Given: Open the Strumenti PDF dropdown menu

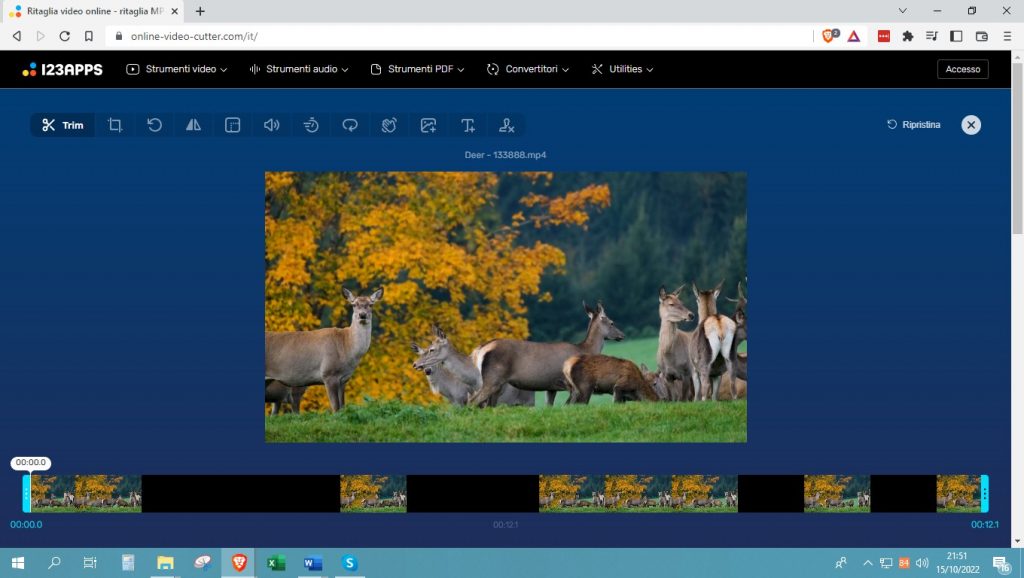Looking at the screenshot, I should tap(420, 69).
